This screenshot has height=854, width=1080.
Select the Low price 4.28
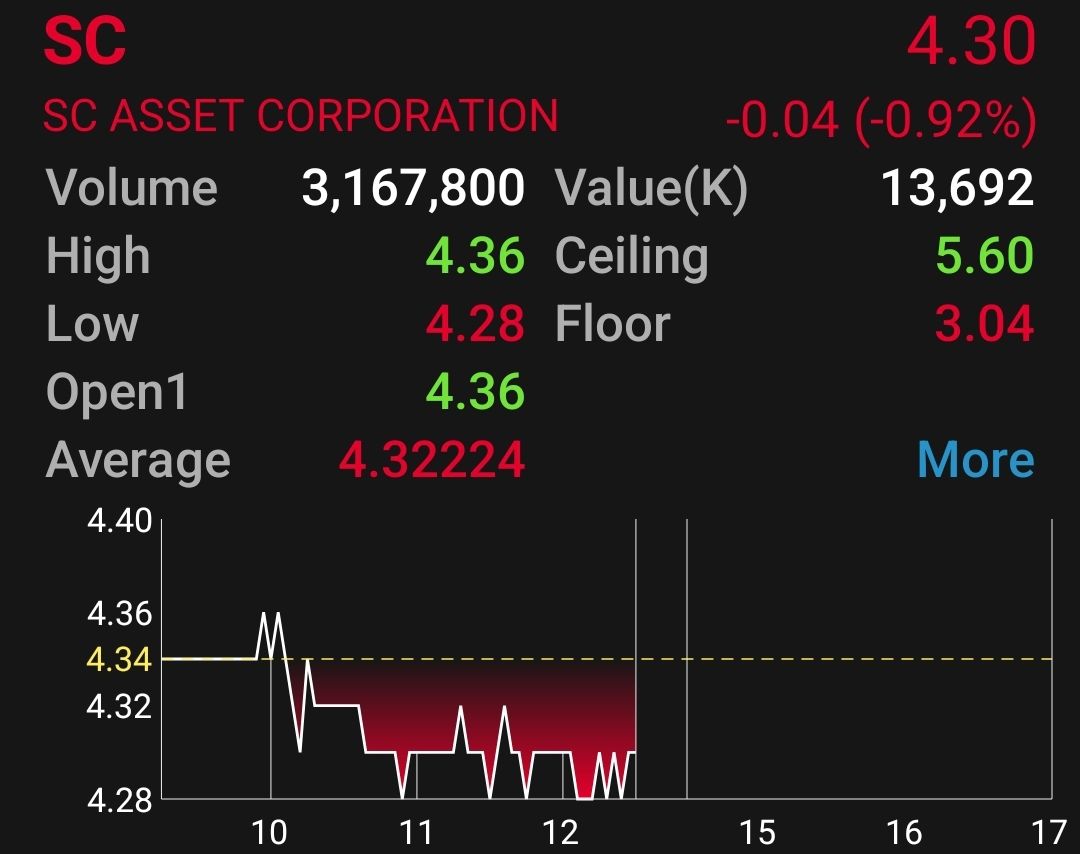[x=475, y=324]
